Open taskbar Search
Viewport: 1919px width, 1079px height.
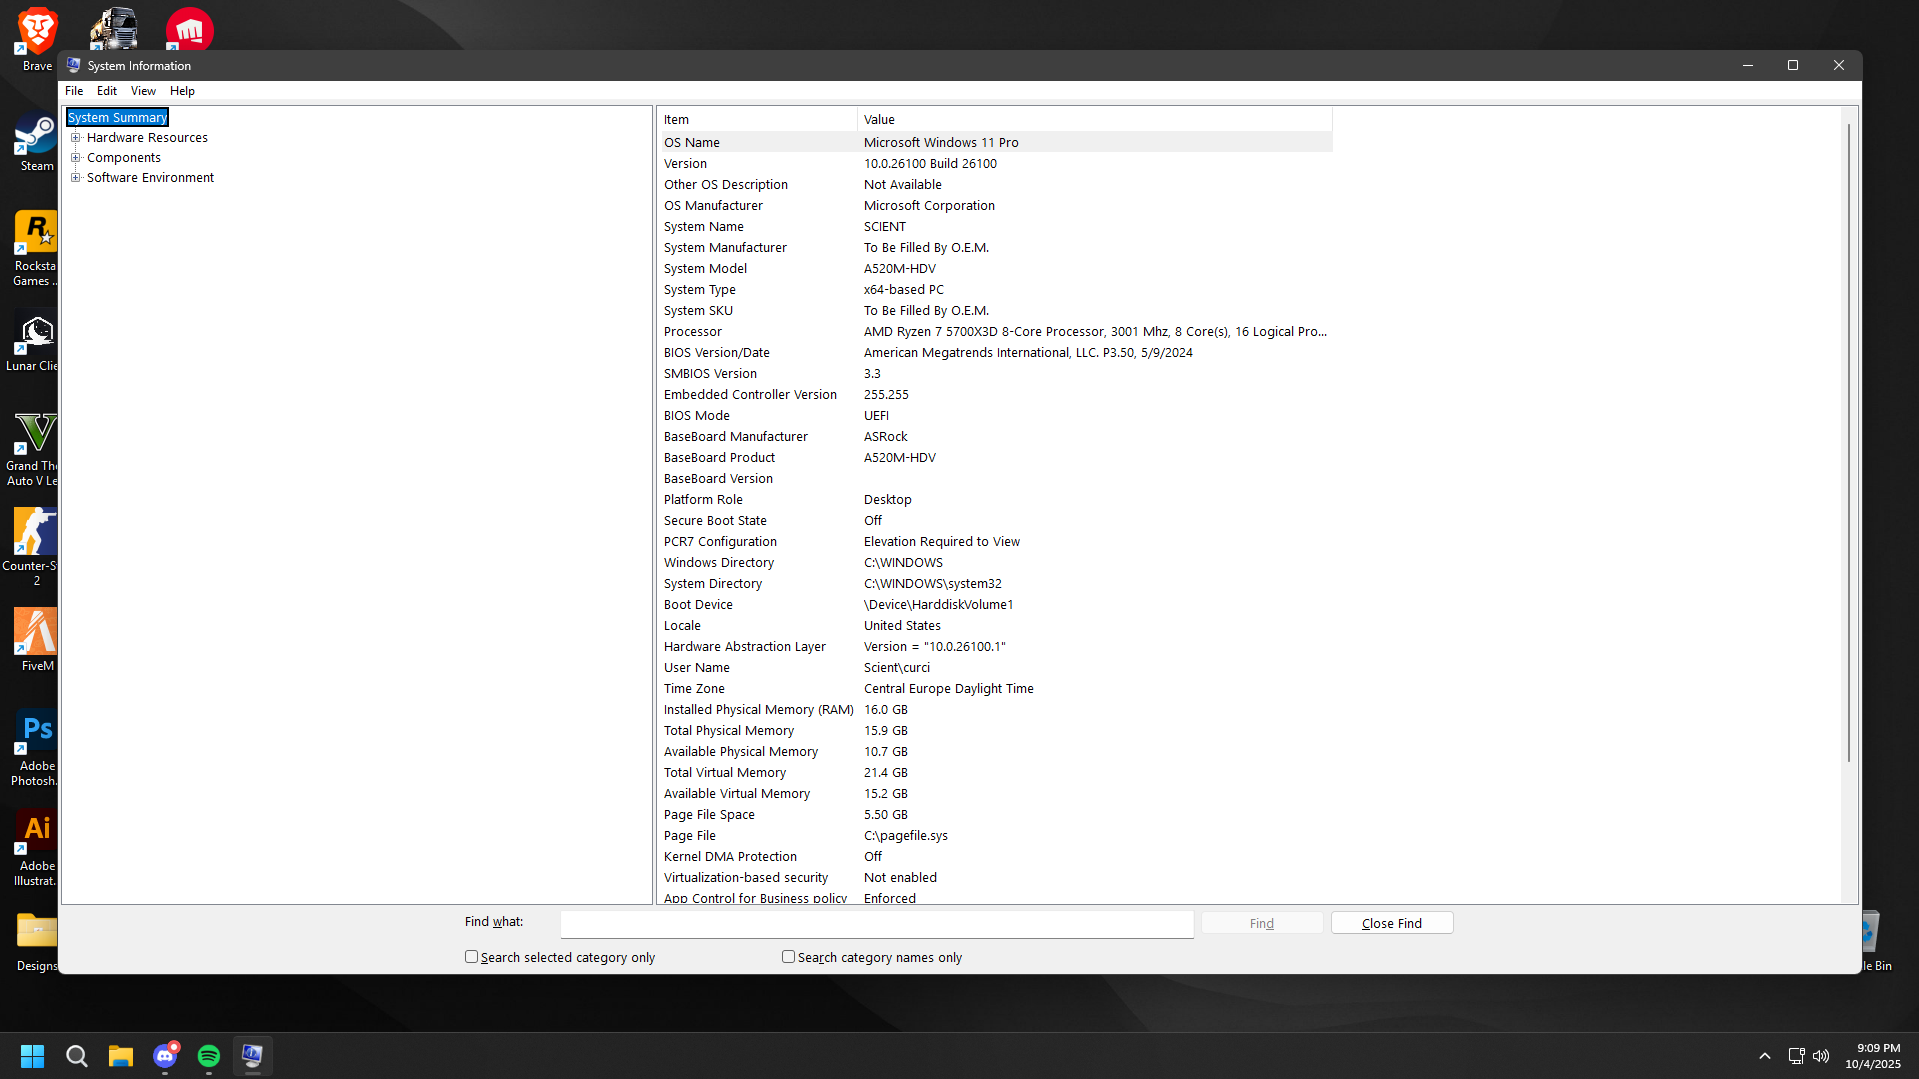coord(76,1056)
